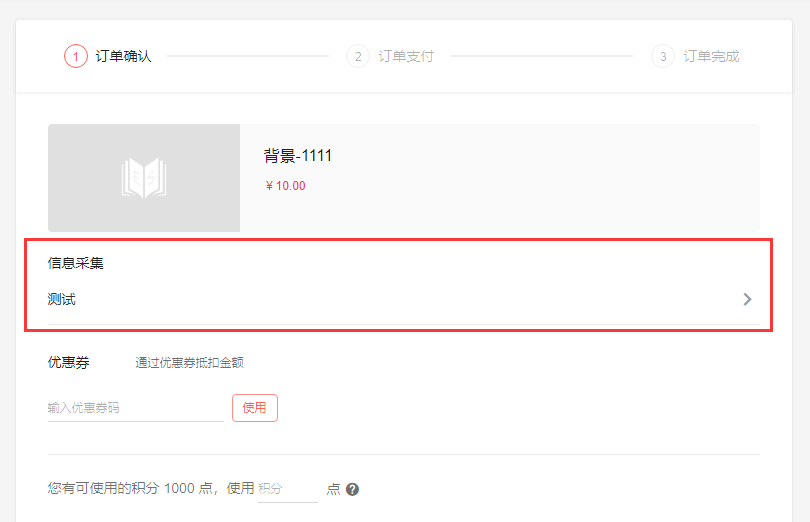The image size is (810, 522).
Task: Click the step 2 circle icon
Action: [358, 56]
